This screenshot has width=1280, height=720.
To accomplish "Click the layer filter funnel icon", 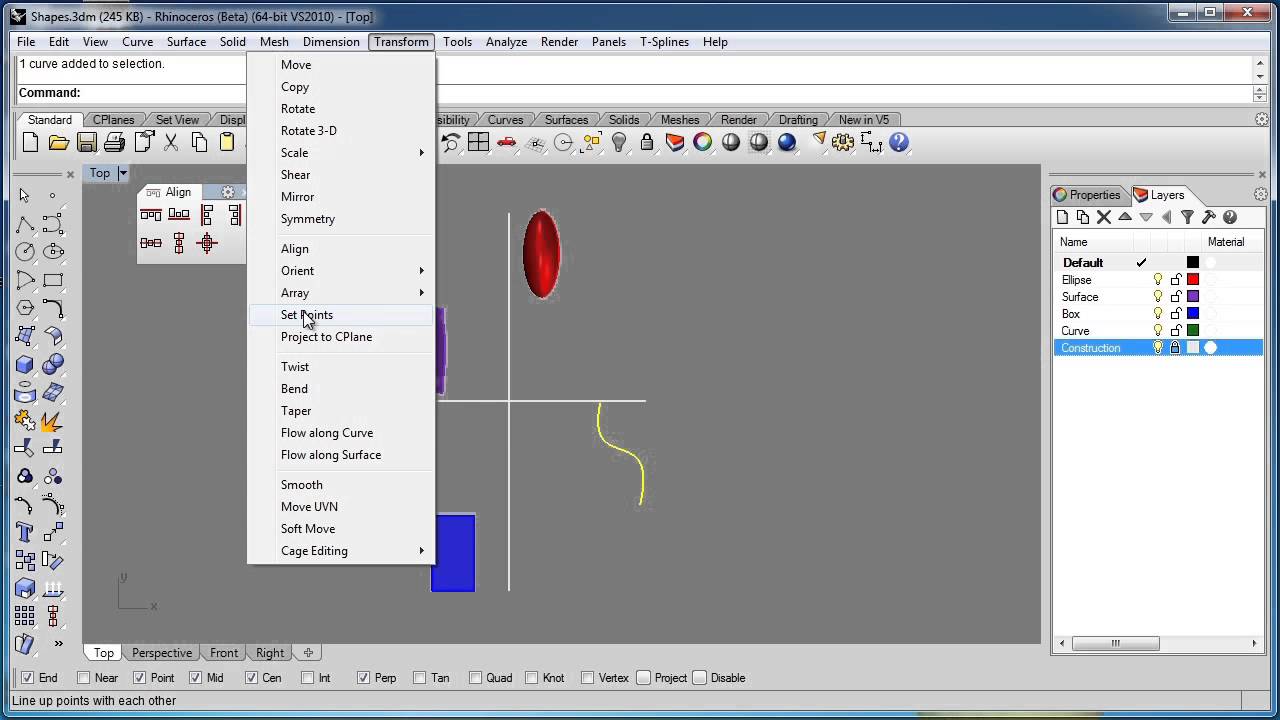I will tap(1188, 217).
